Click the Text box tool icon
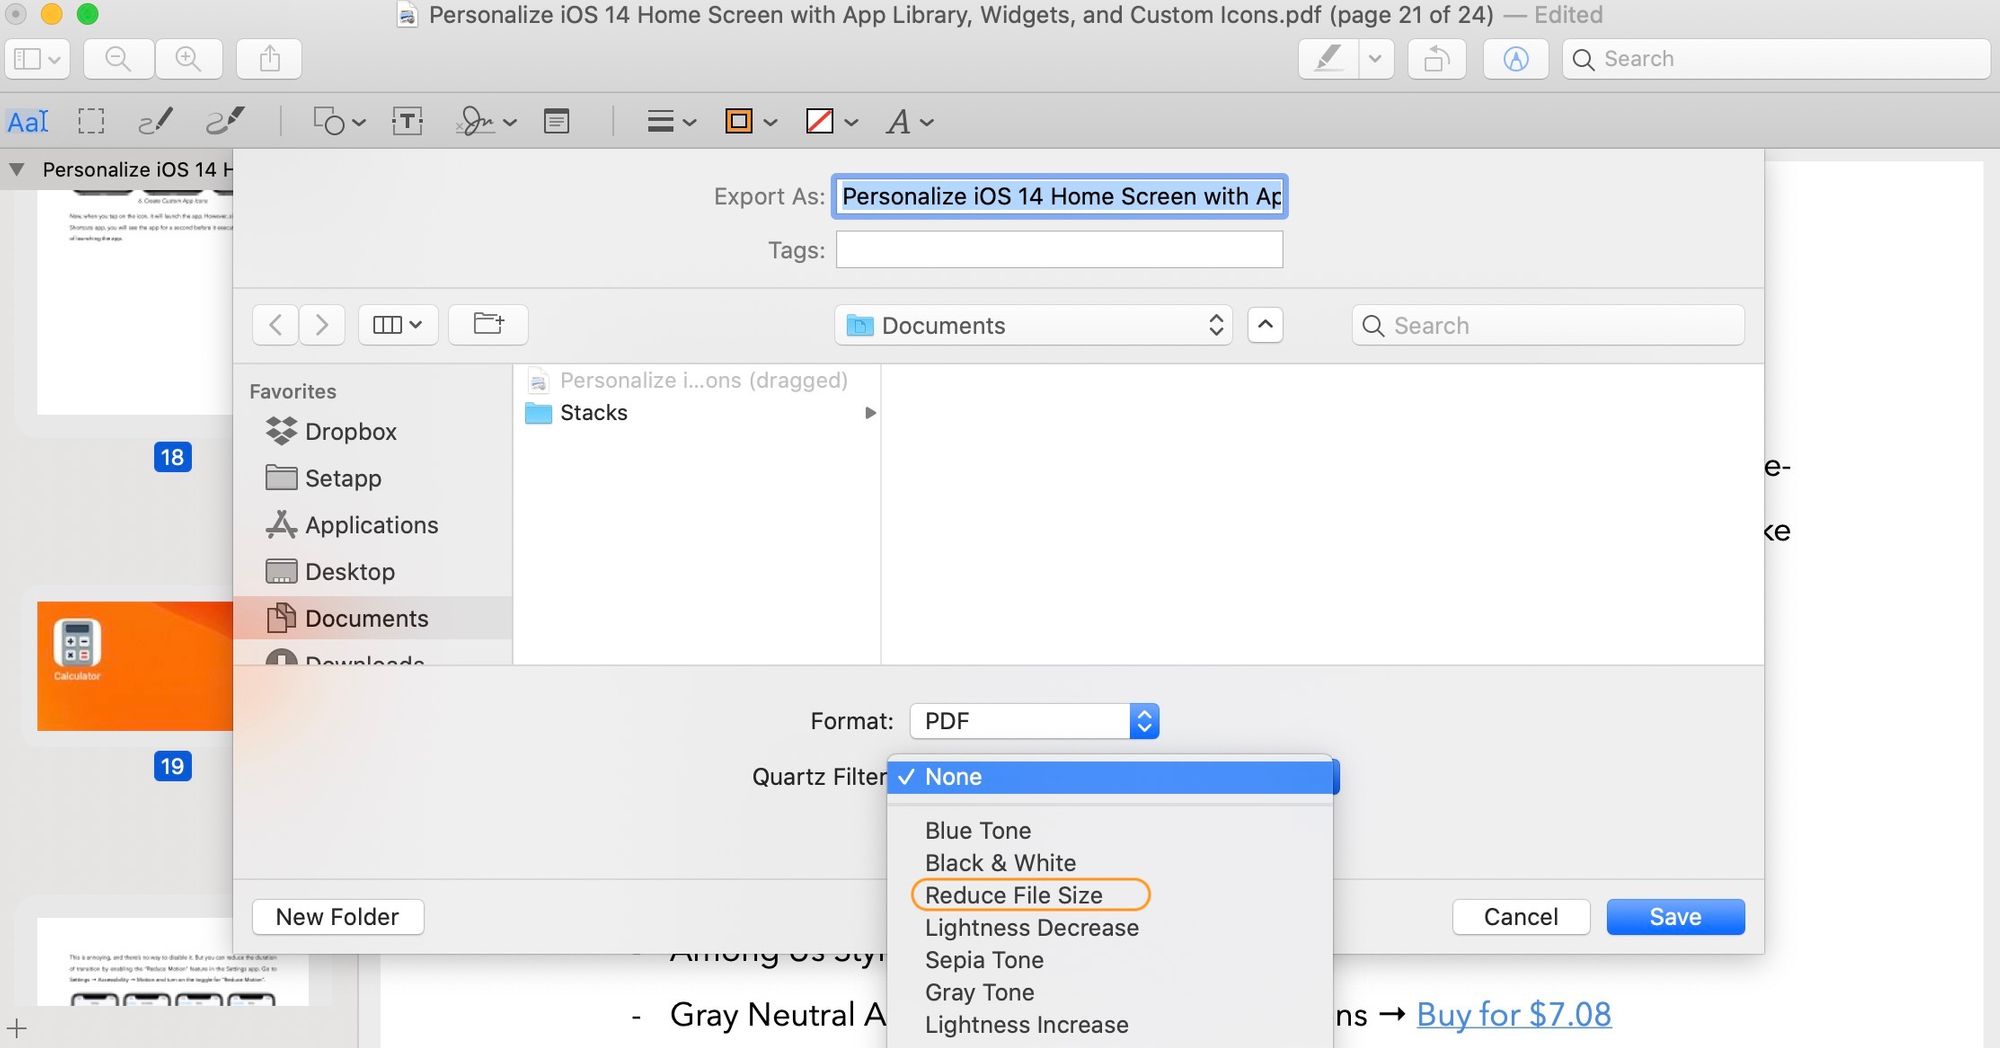2000x1048 pixels. click(x=407, y=122)
